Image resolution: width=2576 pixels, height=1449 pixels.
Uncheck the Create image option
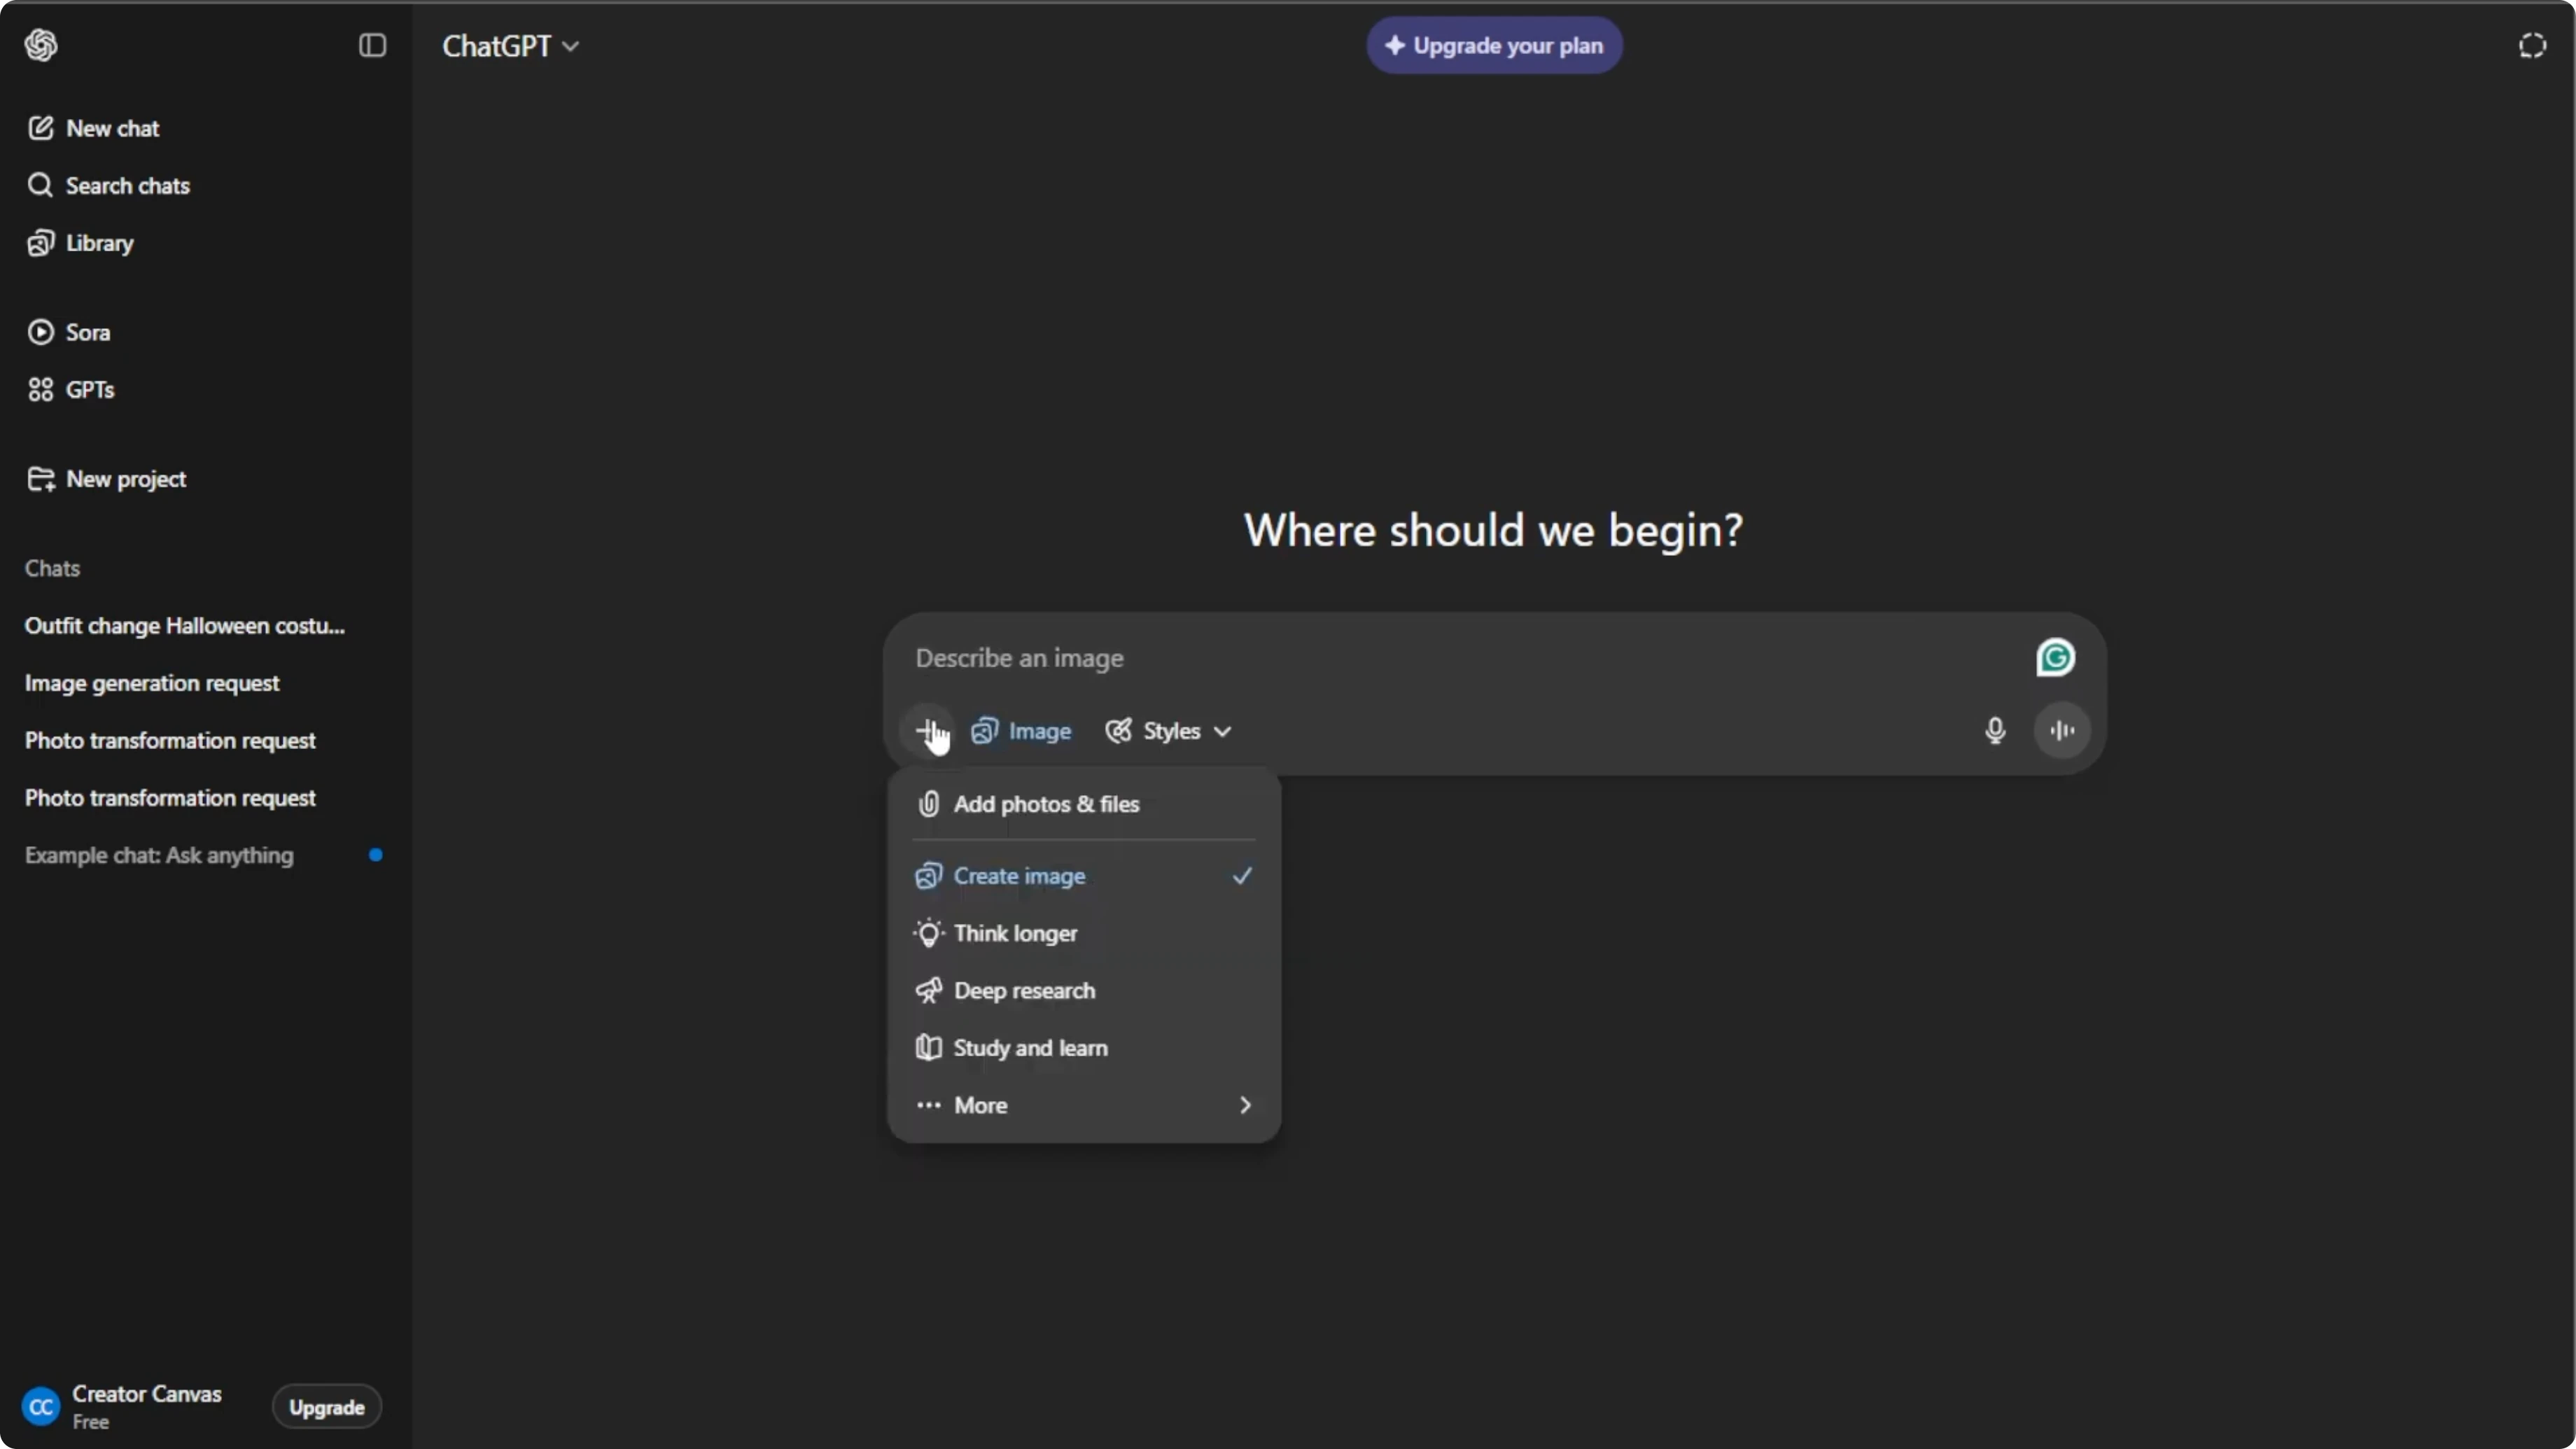click(x=1084, y=876)
